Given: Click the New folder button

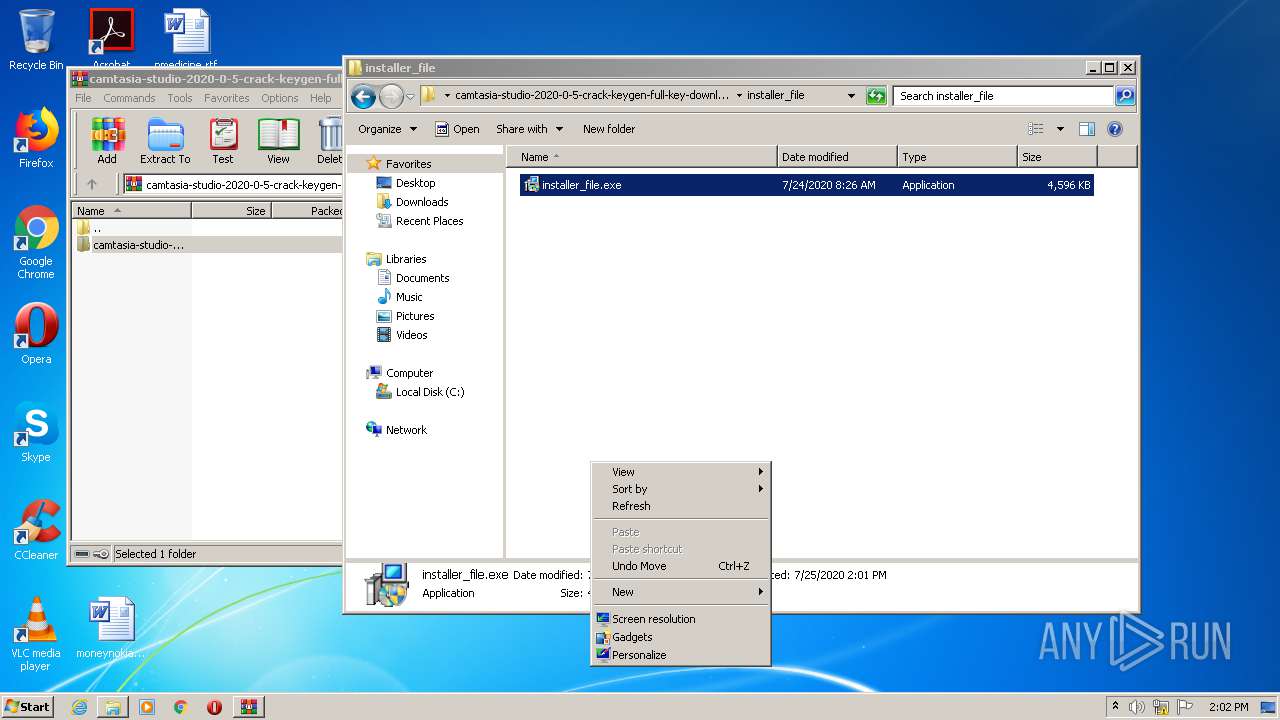Looking at the screenshot, I should tap(609, 129).
